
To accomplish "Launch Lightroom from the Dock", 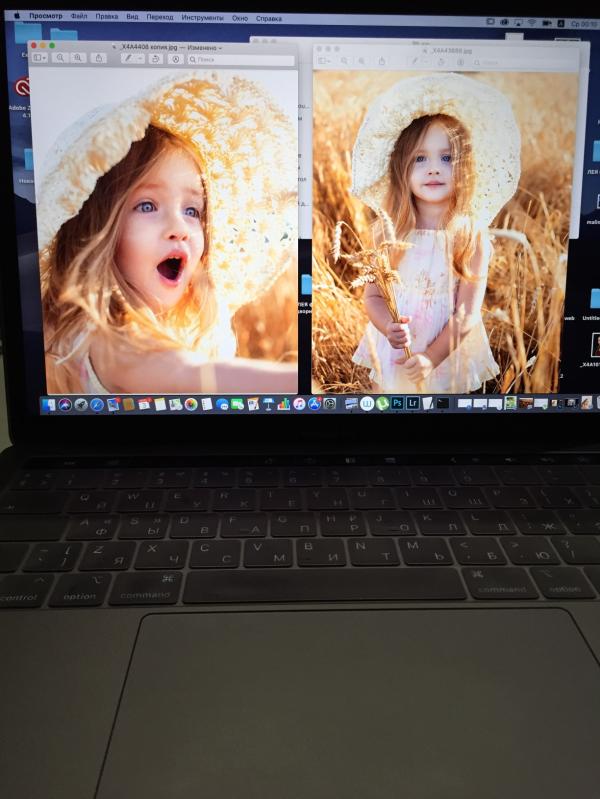I will click(413, 403).
